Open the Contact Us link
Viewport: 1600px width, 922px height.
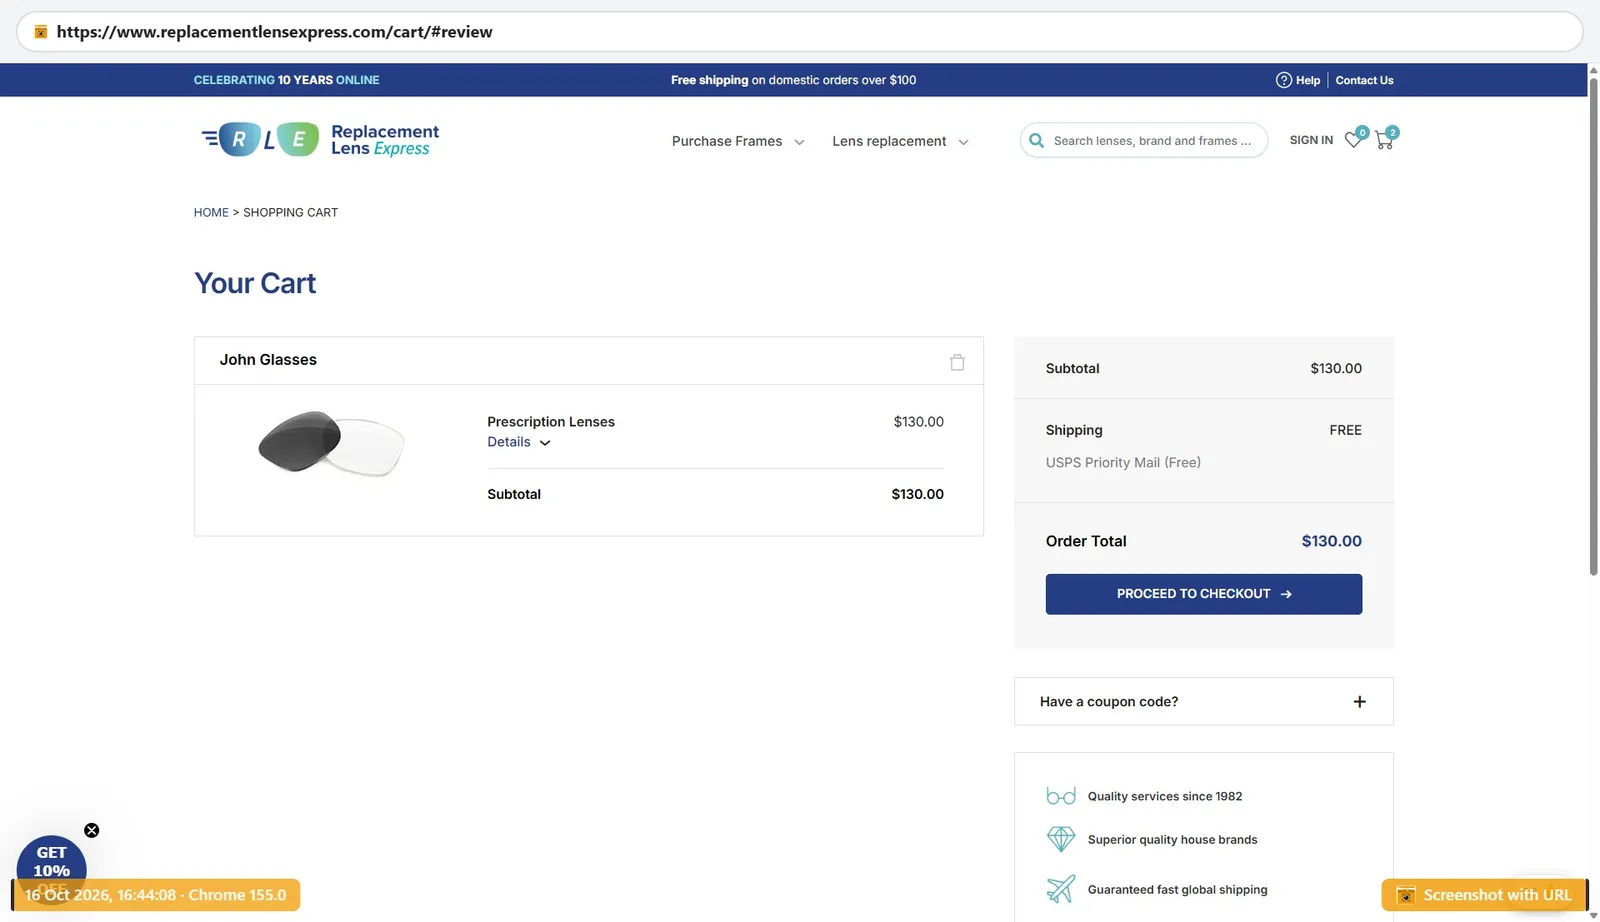[x=1364, y=80]
